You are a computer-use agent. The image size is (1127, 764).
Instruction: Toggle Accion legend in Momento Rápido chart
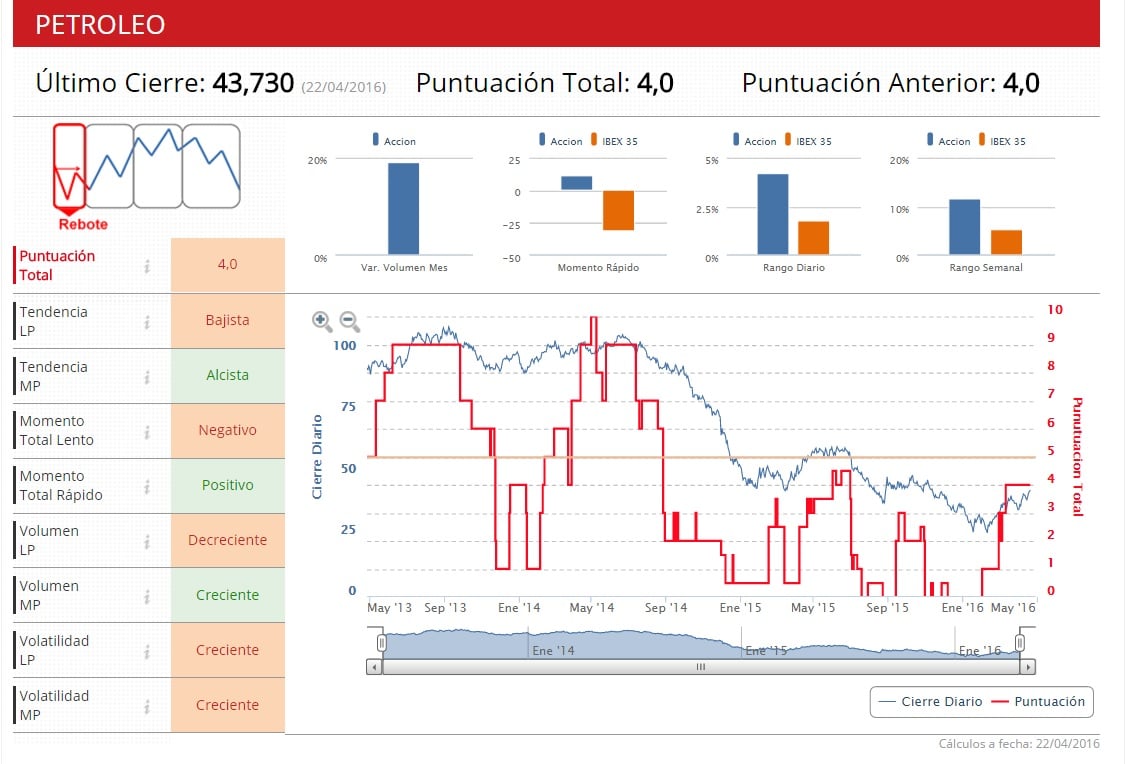point(561,140)
